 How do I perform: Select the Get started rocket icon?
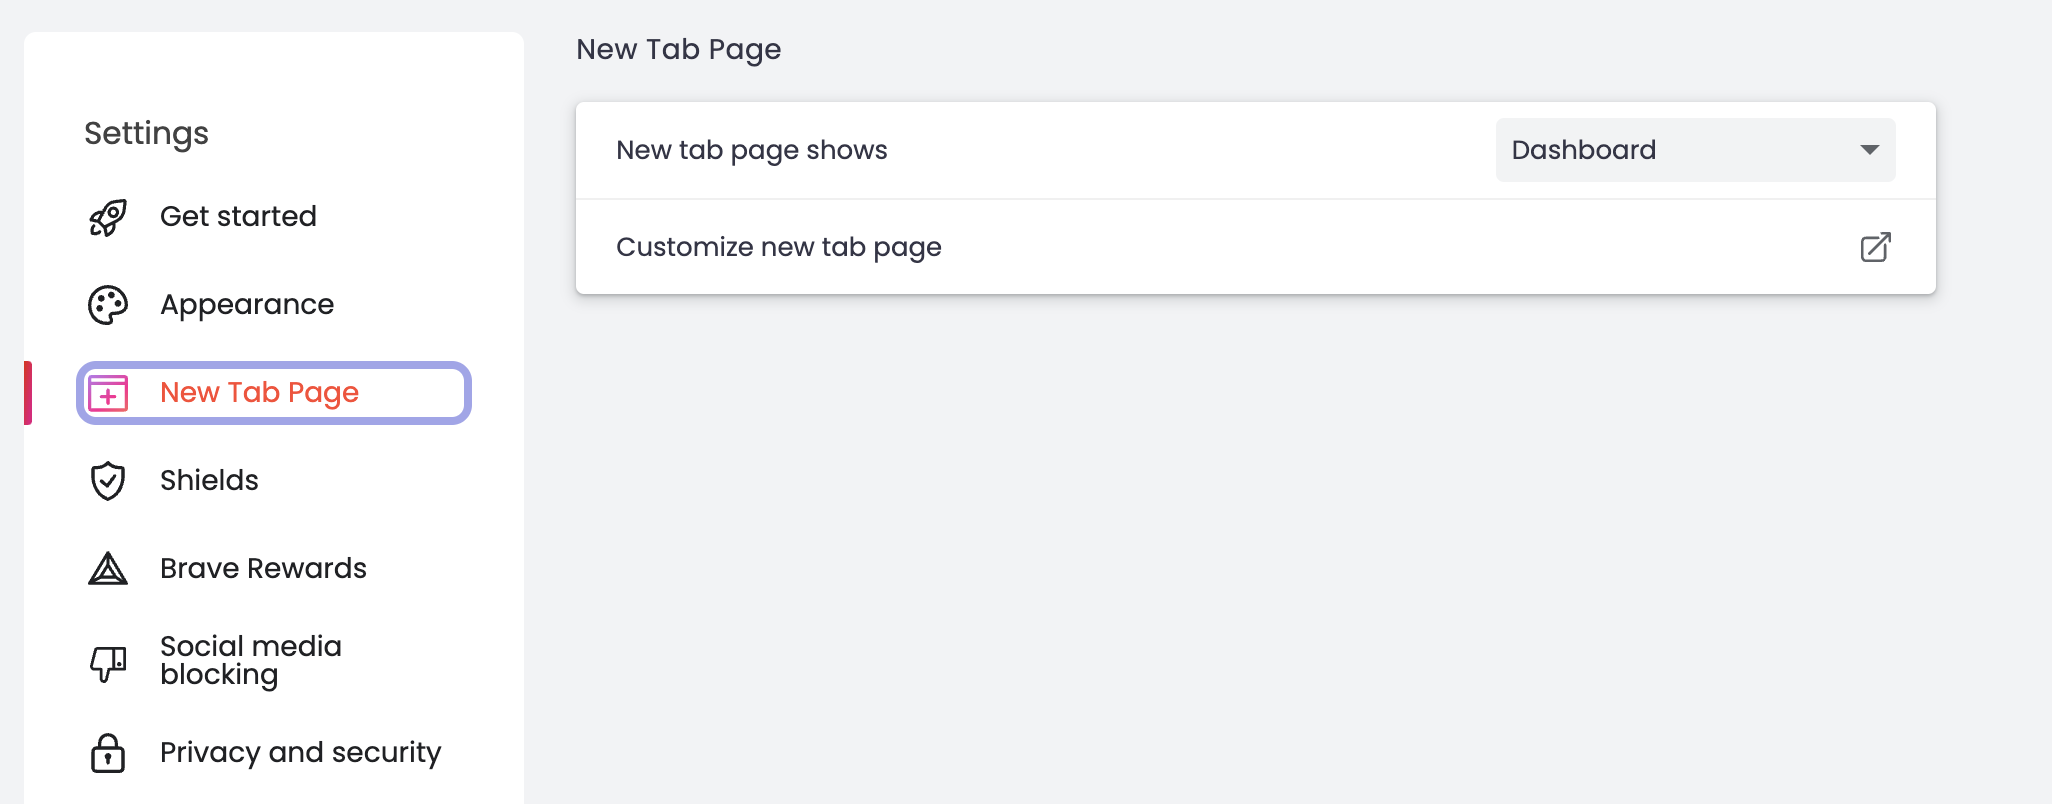pos(108,216)
